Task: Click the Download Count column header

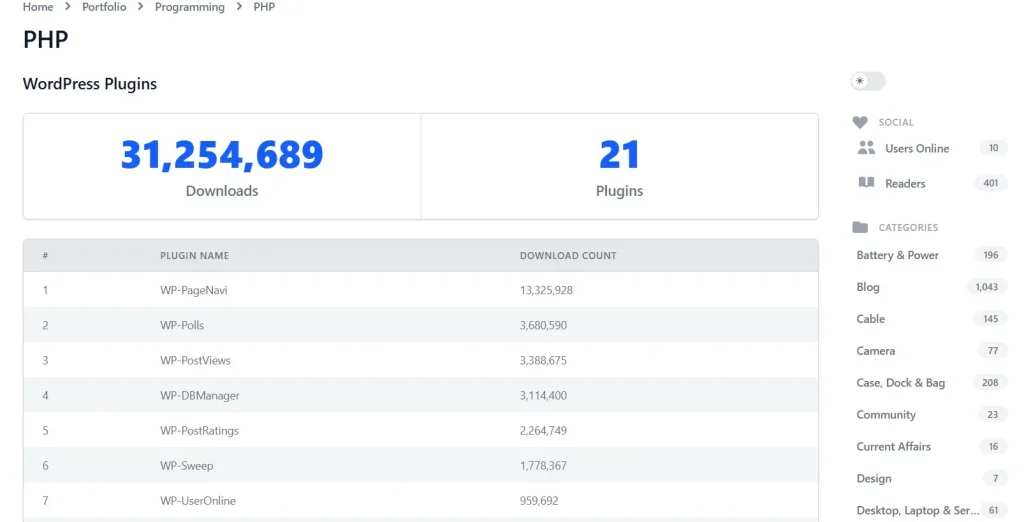Action: pyautogui.click(x=568, y=255)
